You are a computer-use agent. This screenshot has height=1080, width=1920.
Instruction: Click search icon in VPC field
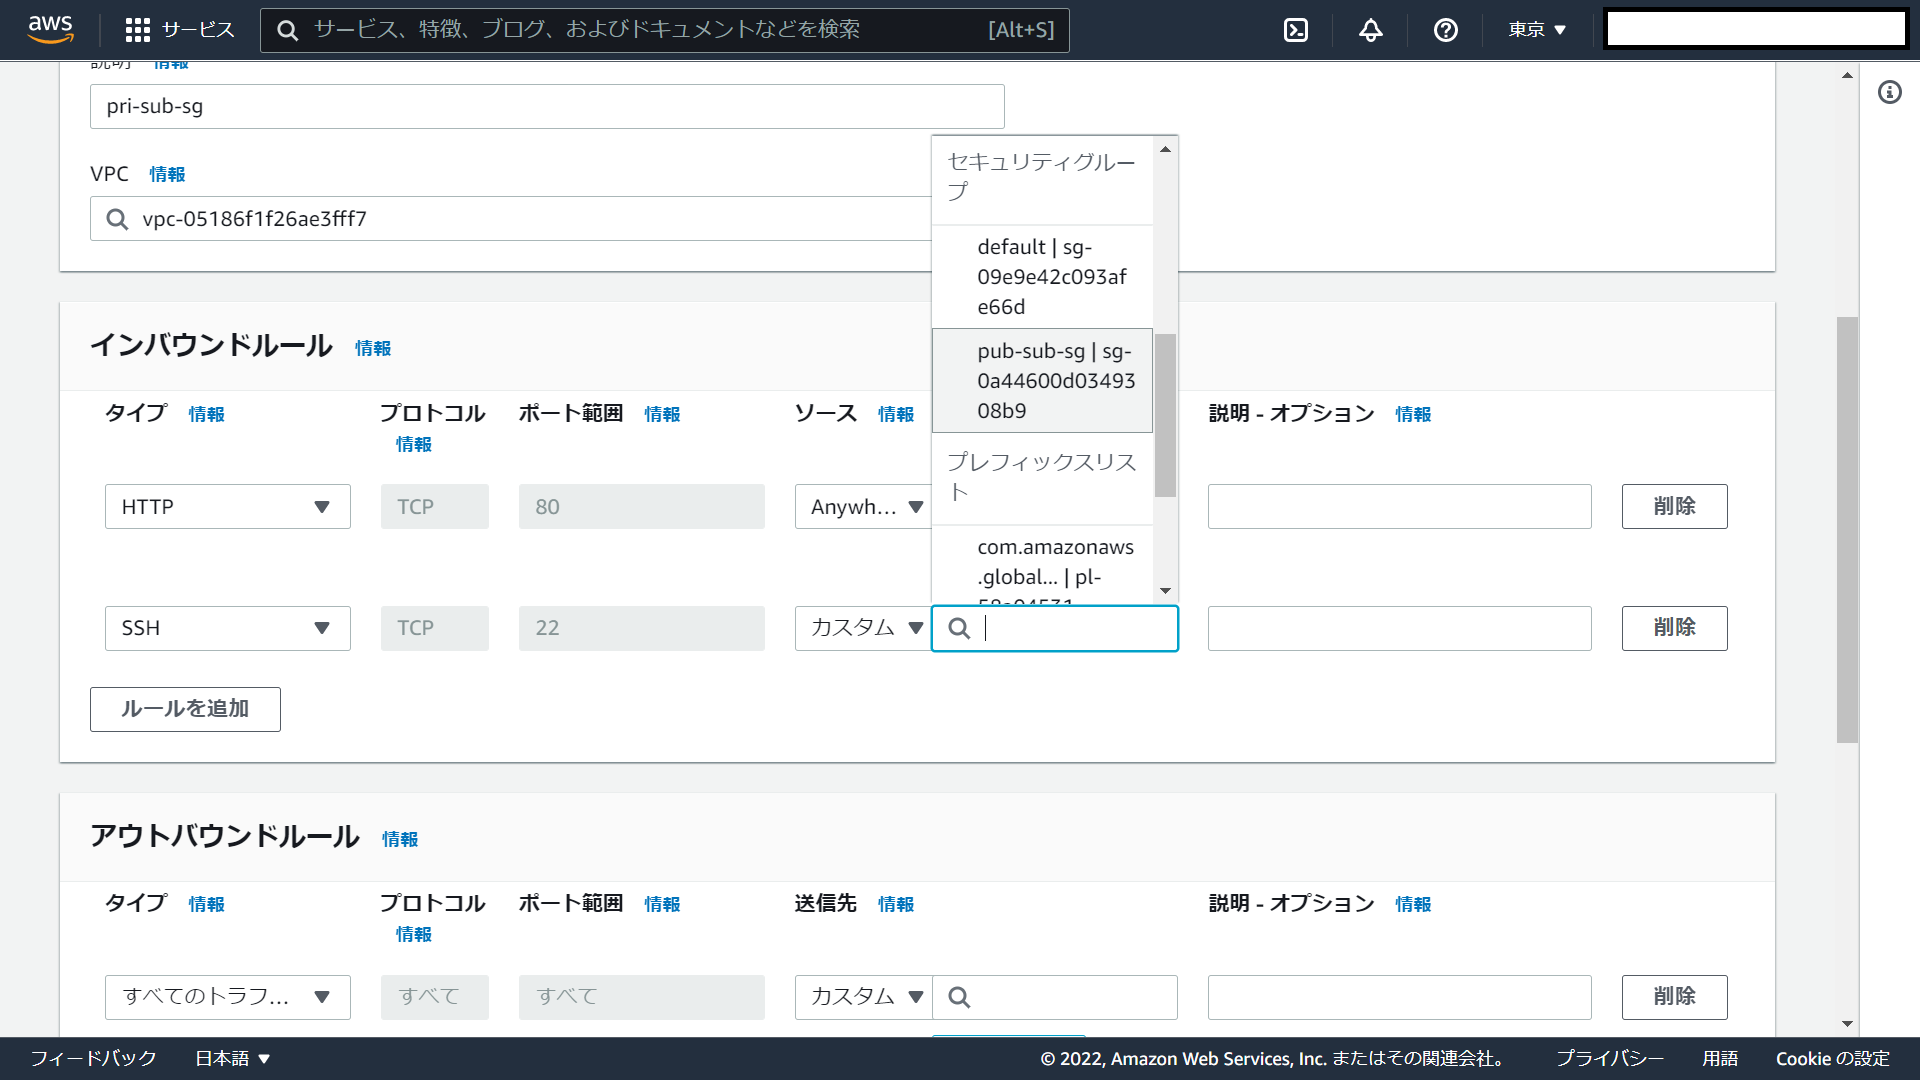point(117,219)
